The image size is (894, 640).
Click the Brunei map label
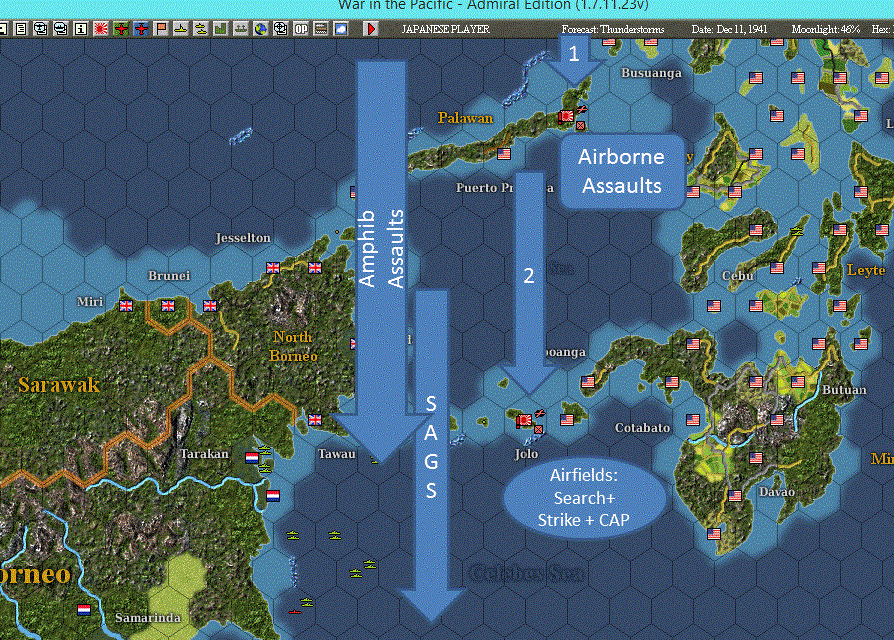tap(169, 276)
